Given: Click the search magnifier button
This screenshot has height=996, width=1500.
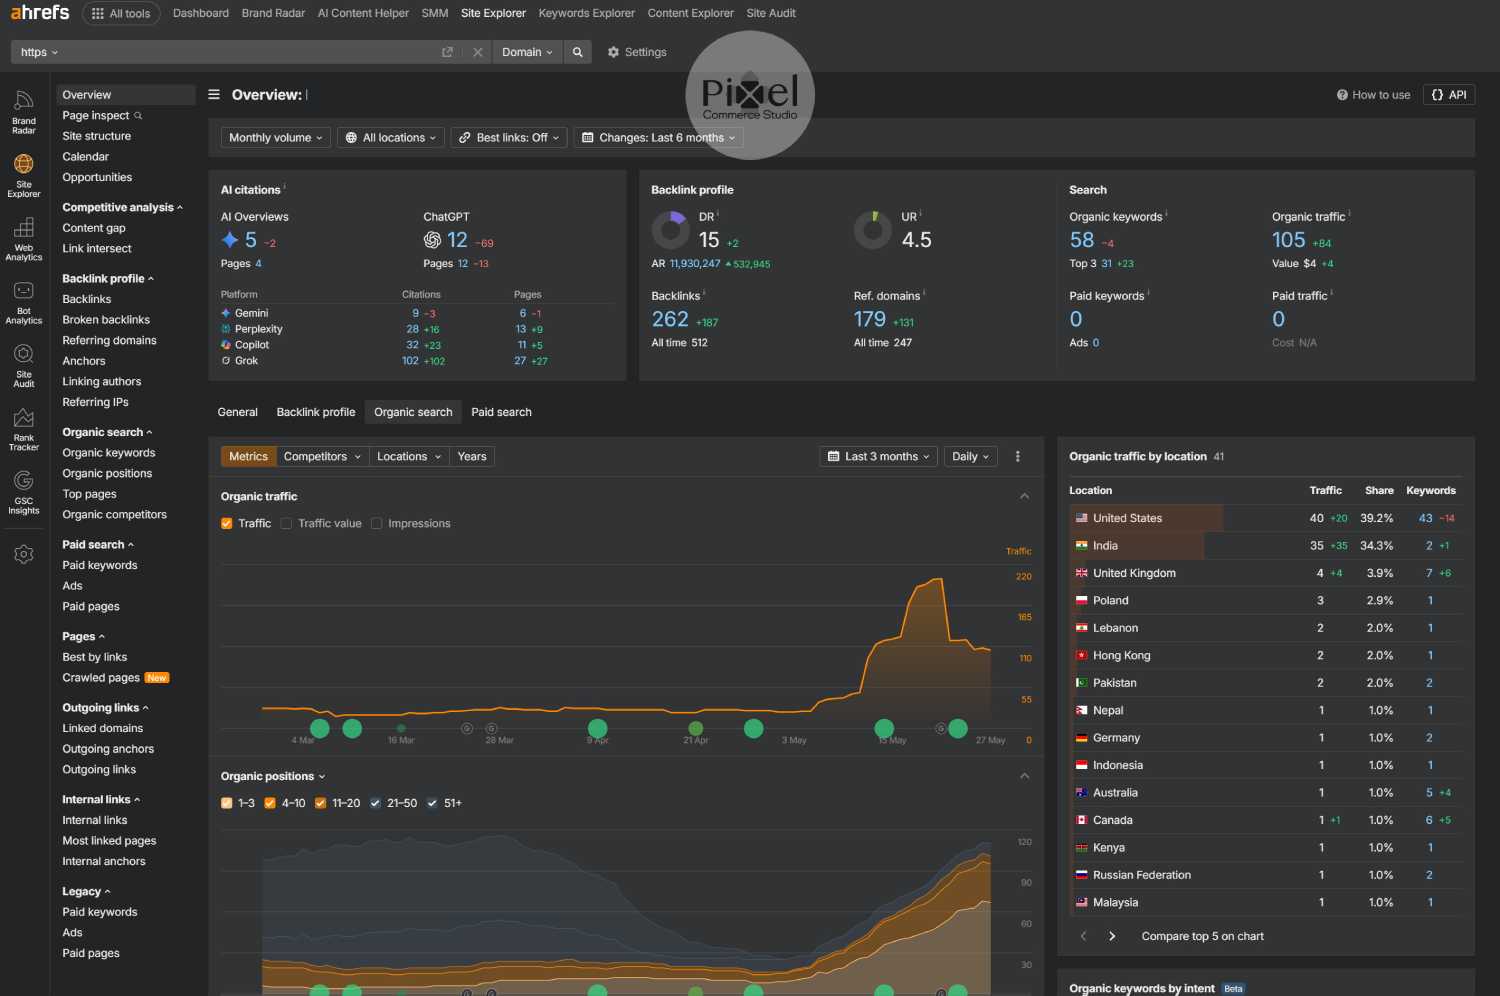Looking at the screenshot, I should pos(577,52).
